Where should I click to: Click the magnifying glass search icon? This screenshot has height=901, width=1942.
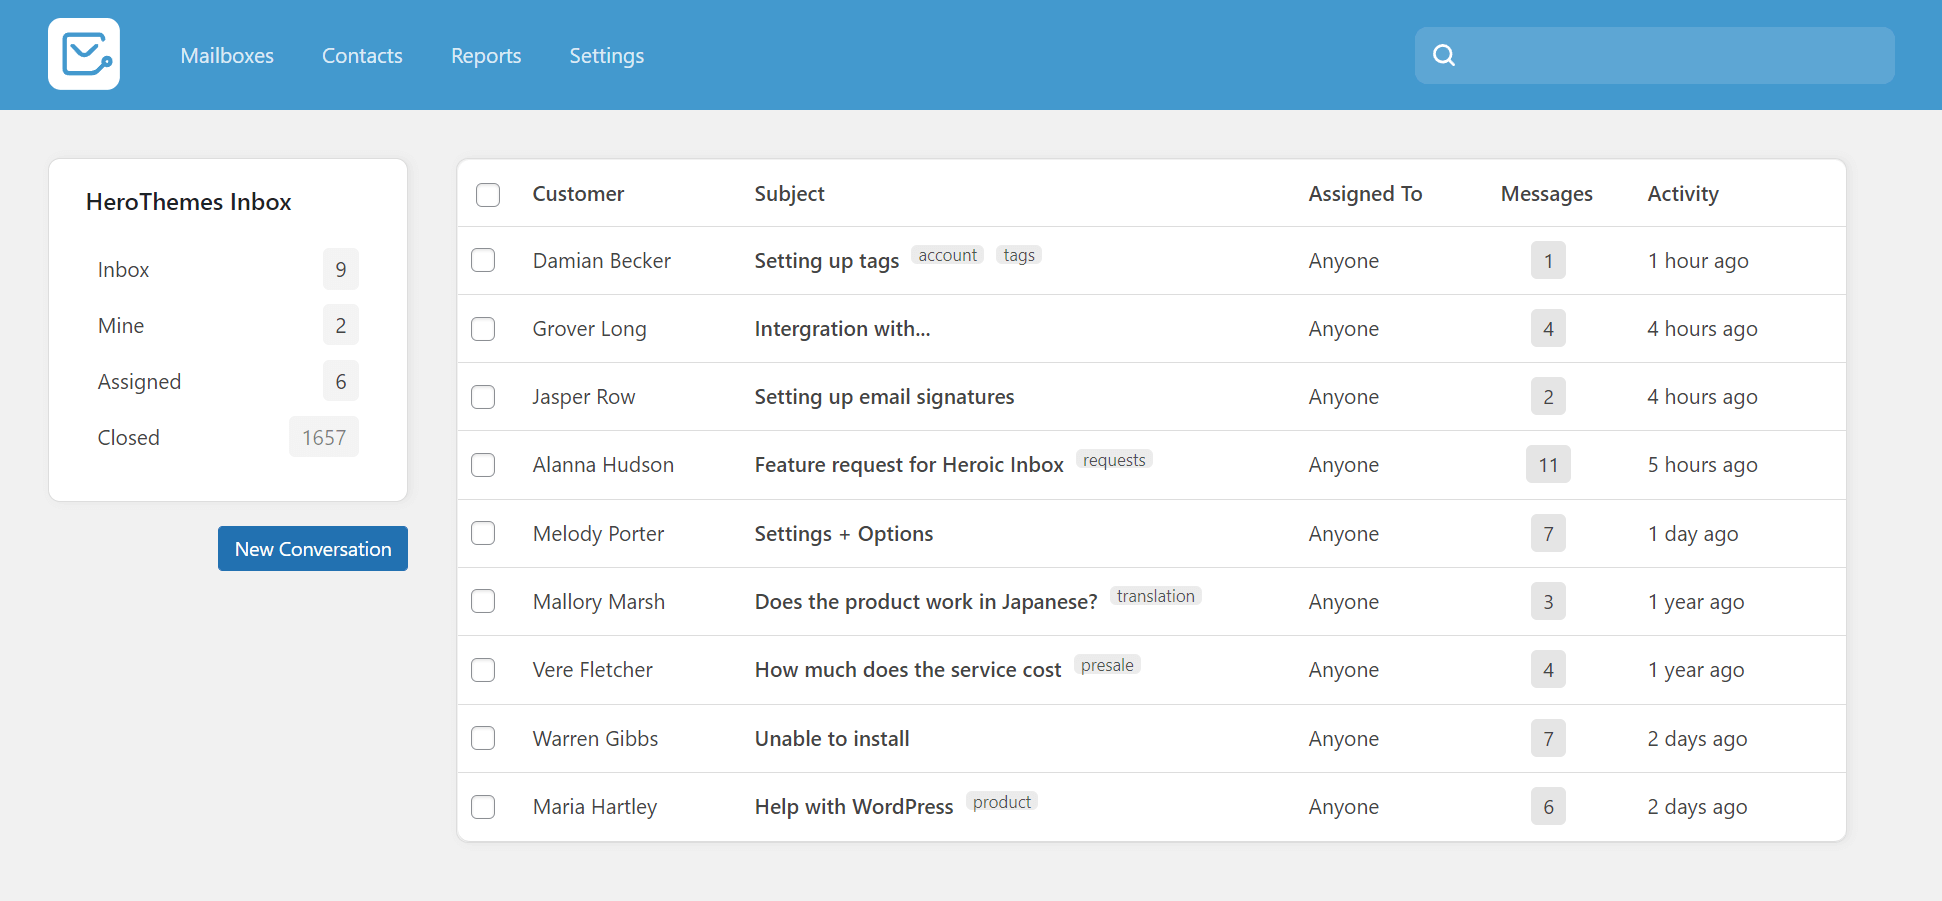point(1444,55)
